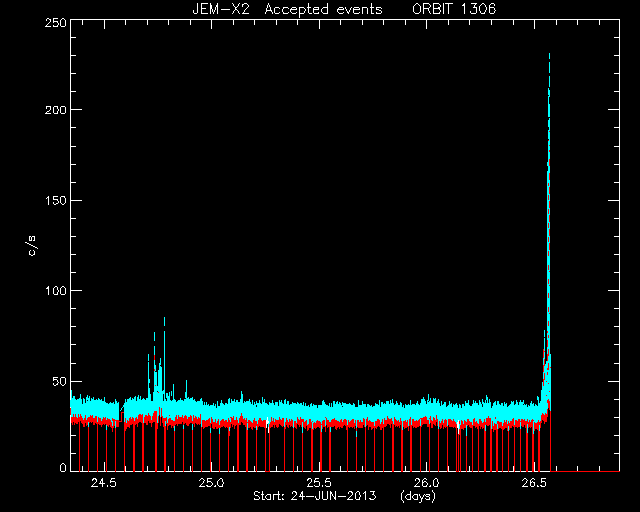Click the 25.5 x-axis tick label

tap(318, 483)
